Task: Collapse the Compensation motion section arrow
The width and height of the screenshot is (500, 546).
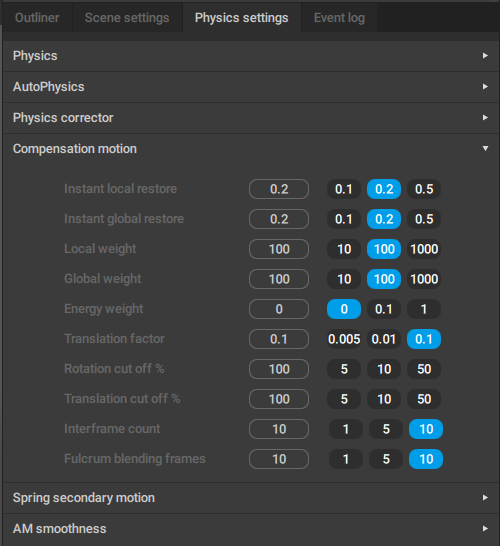Action: click(485, 149)
